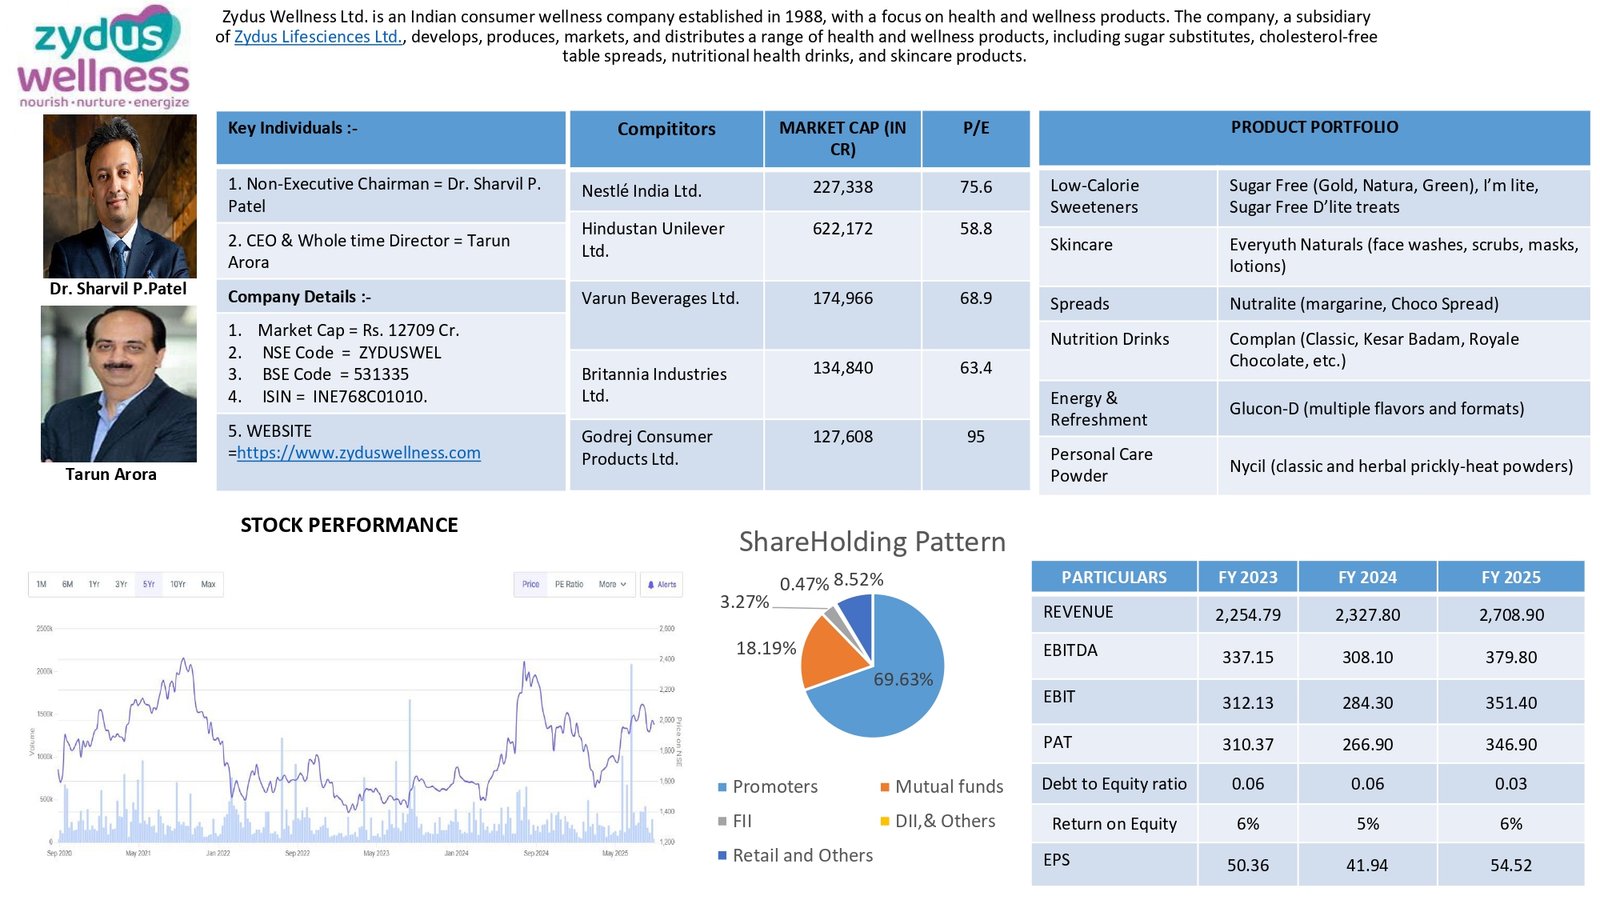The height and width of the screenshot is (900, 1600).
Task: Select the 5Yr chart range
Action: (x=149, y=584)
